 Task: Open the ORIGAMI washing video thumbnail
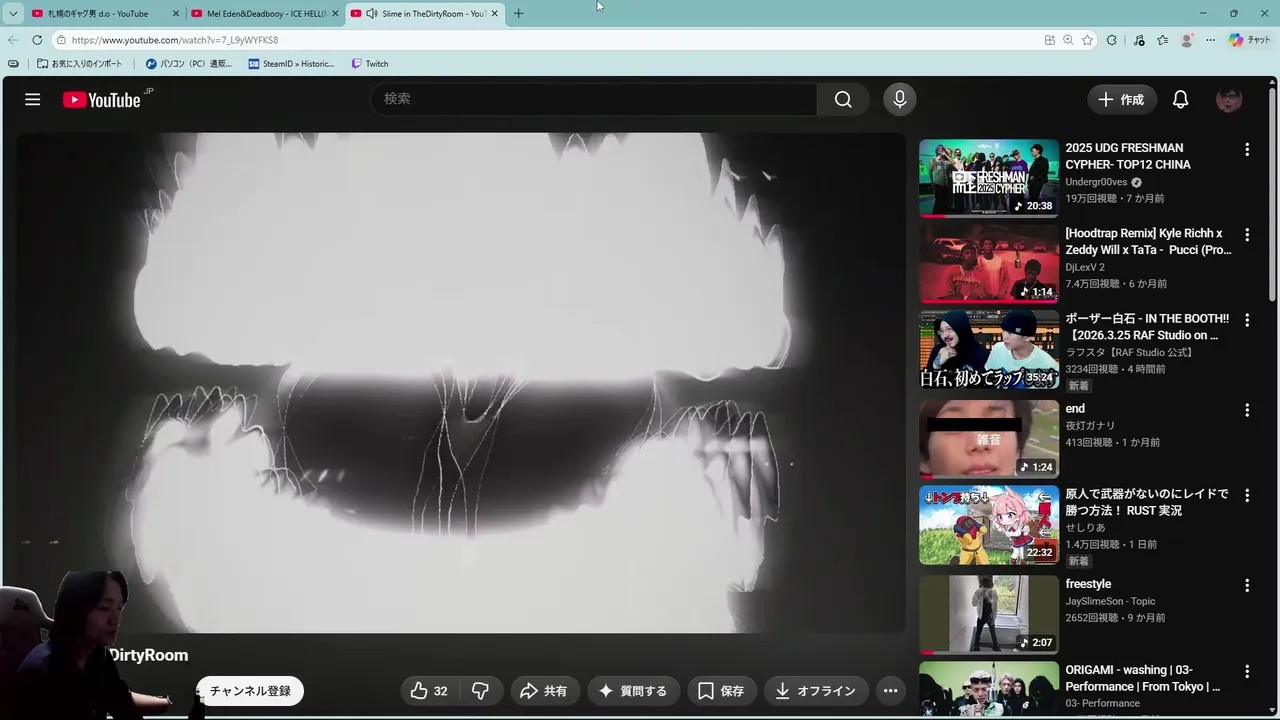click(x=989, y=689)
